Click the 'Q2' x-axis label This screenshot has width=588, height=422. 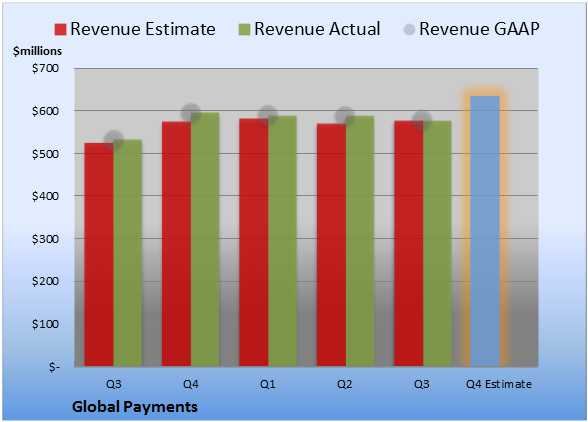coord(345,384)
